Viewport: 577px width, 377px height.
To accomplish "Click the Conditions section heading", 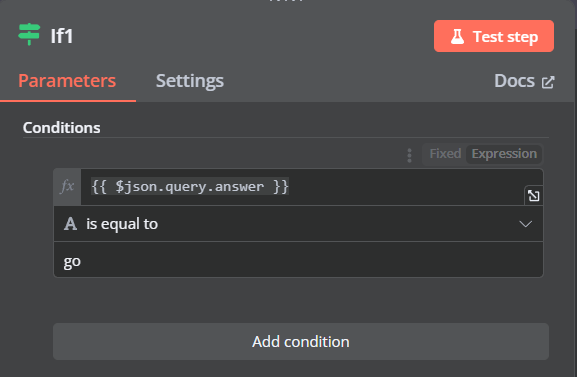I will 61,128.
